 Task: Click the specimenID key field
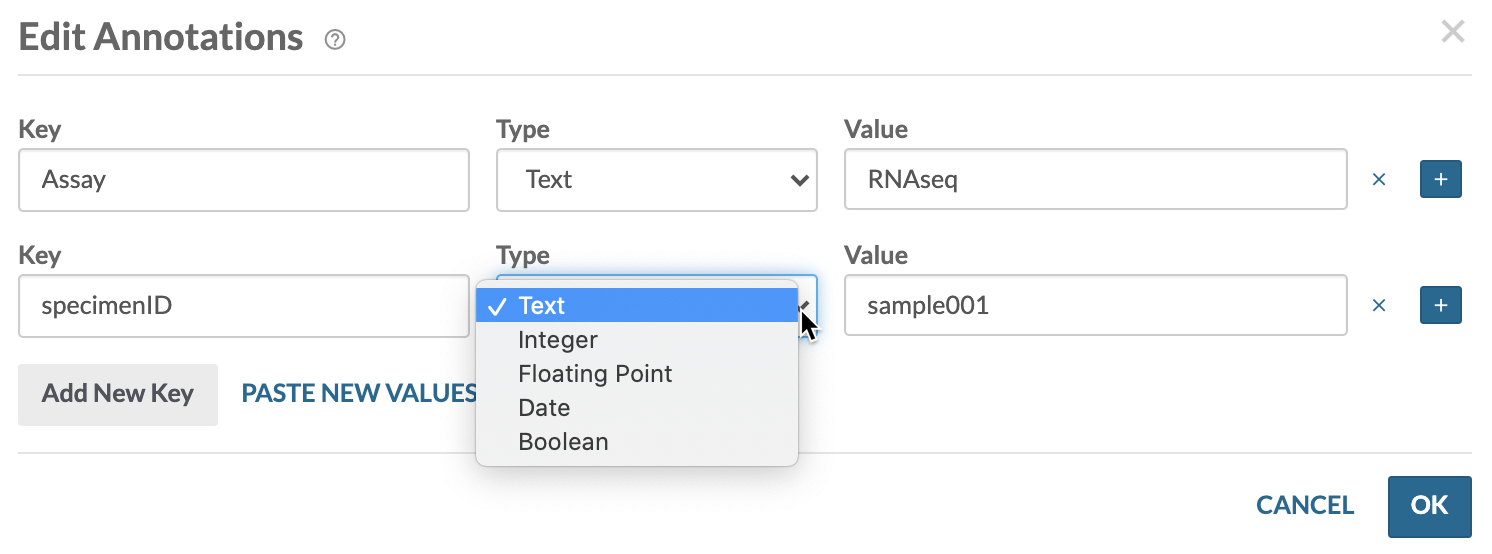tap(243, 306)
